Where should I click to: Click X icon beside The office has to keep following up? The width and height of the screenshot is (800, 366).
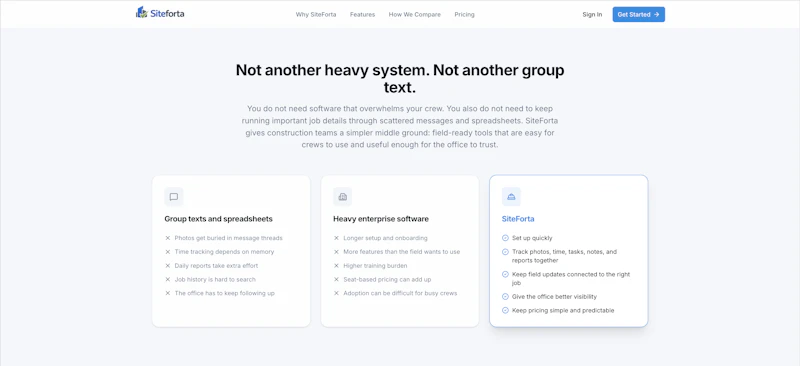[167, 293]
